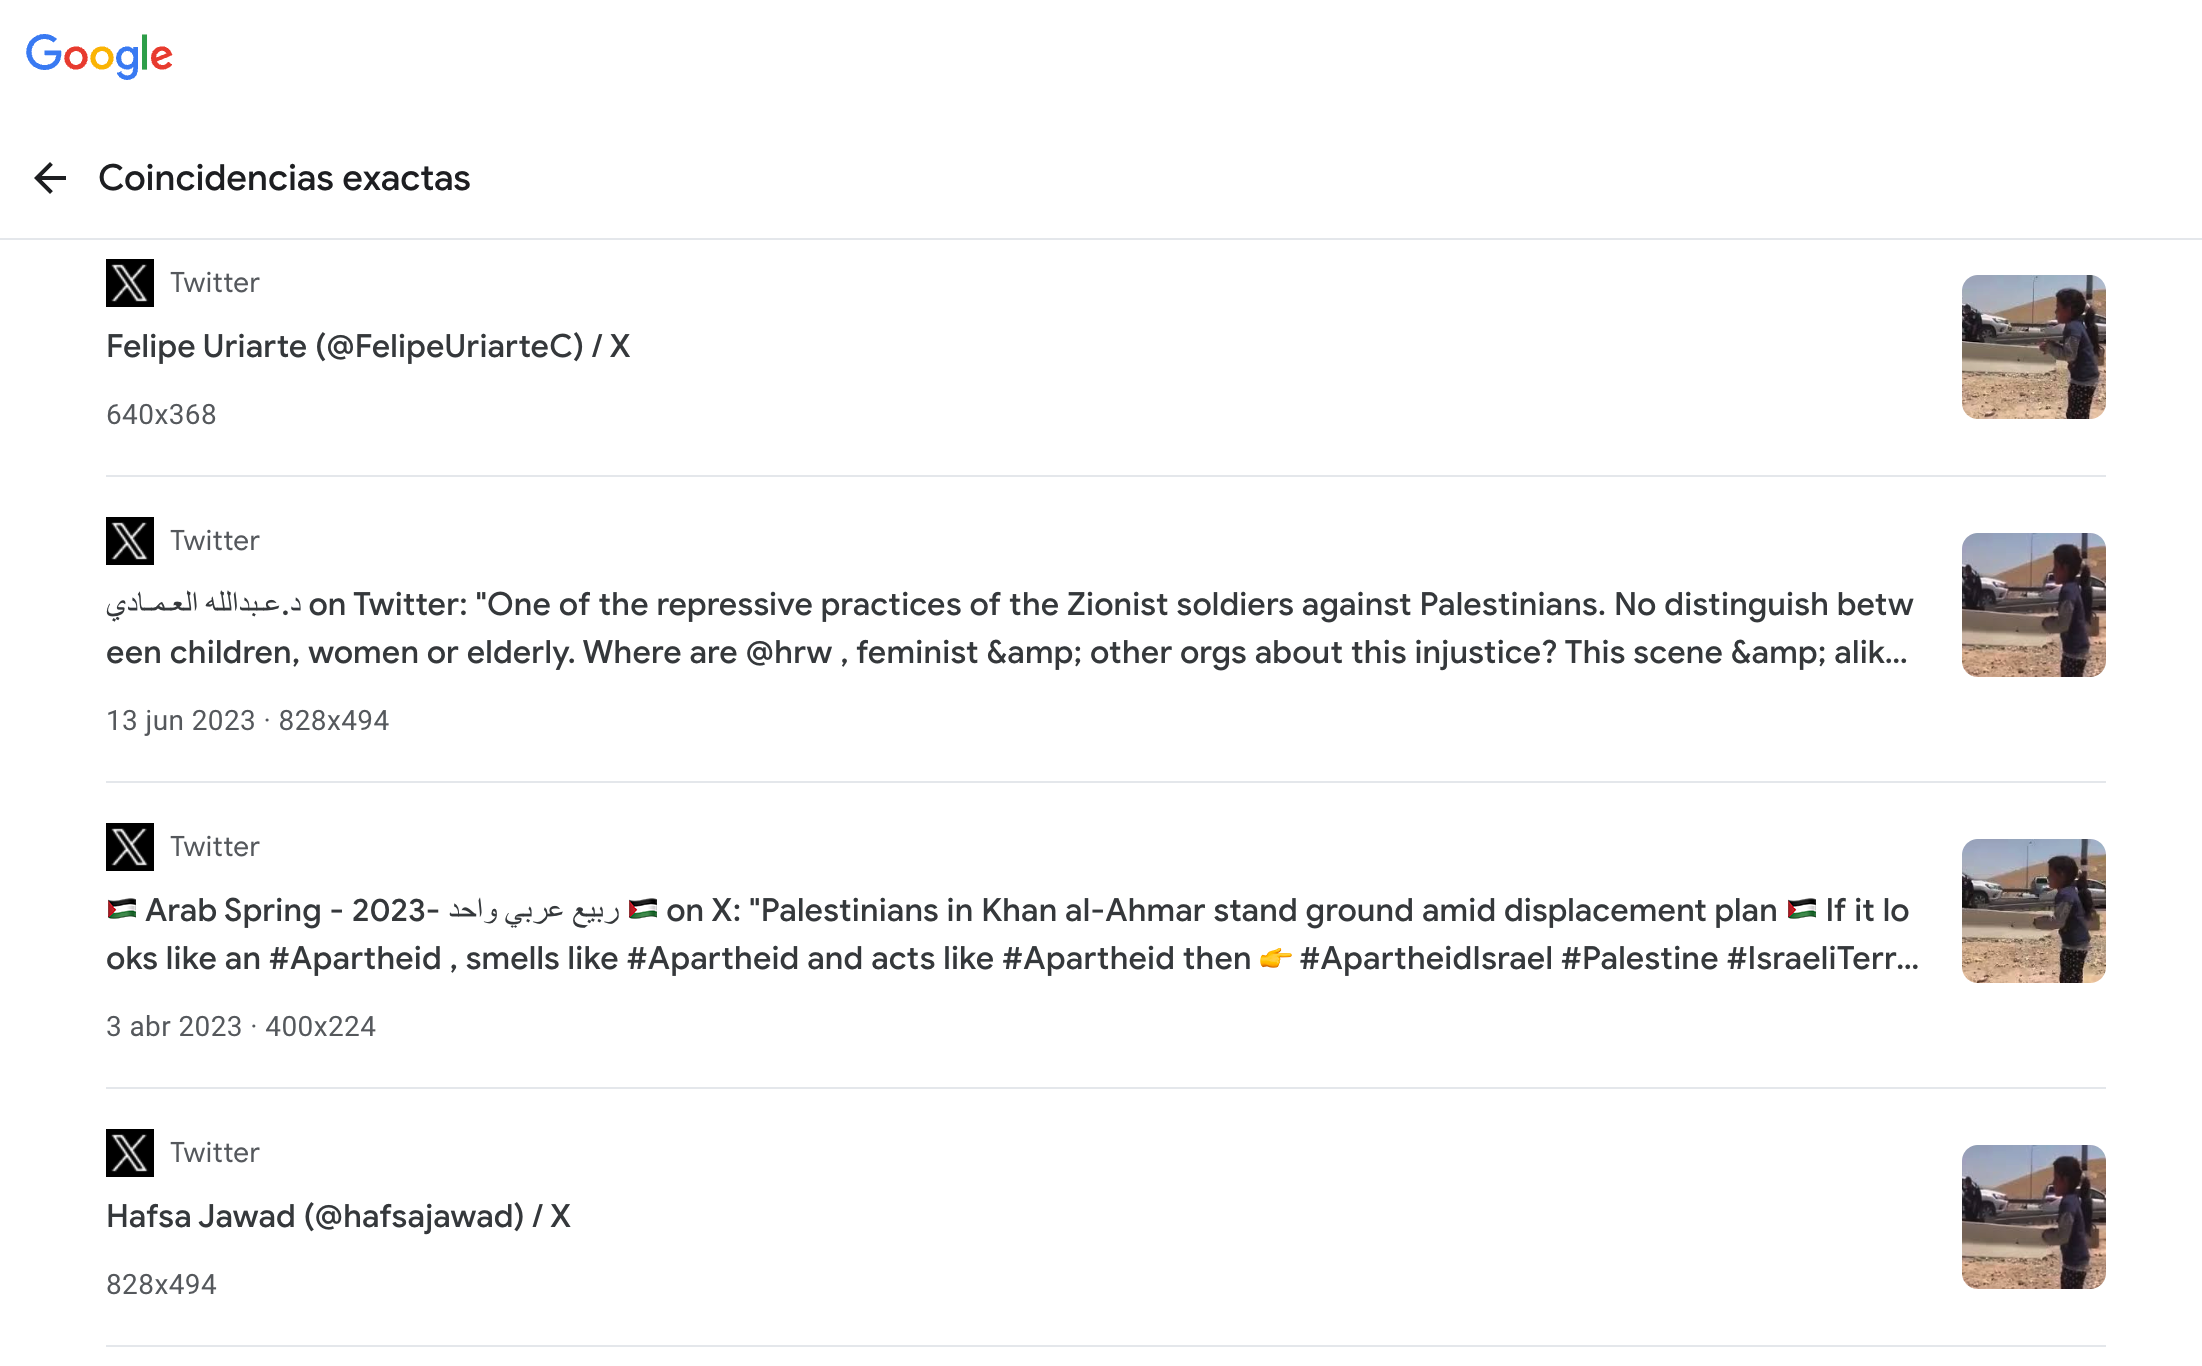Go back using the left arrow
Screen dimensions: 2202x1366
(50, 178)
